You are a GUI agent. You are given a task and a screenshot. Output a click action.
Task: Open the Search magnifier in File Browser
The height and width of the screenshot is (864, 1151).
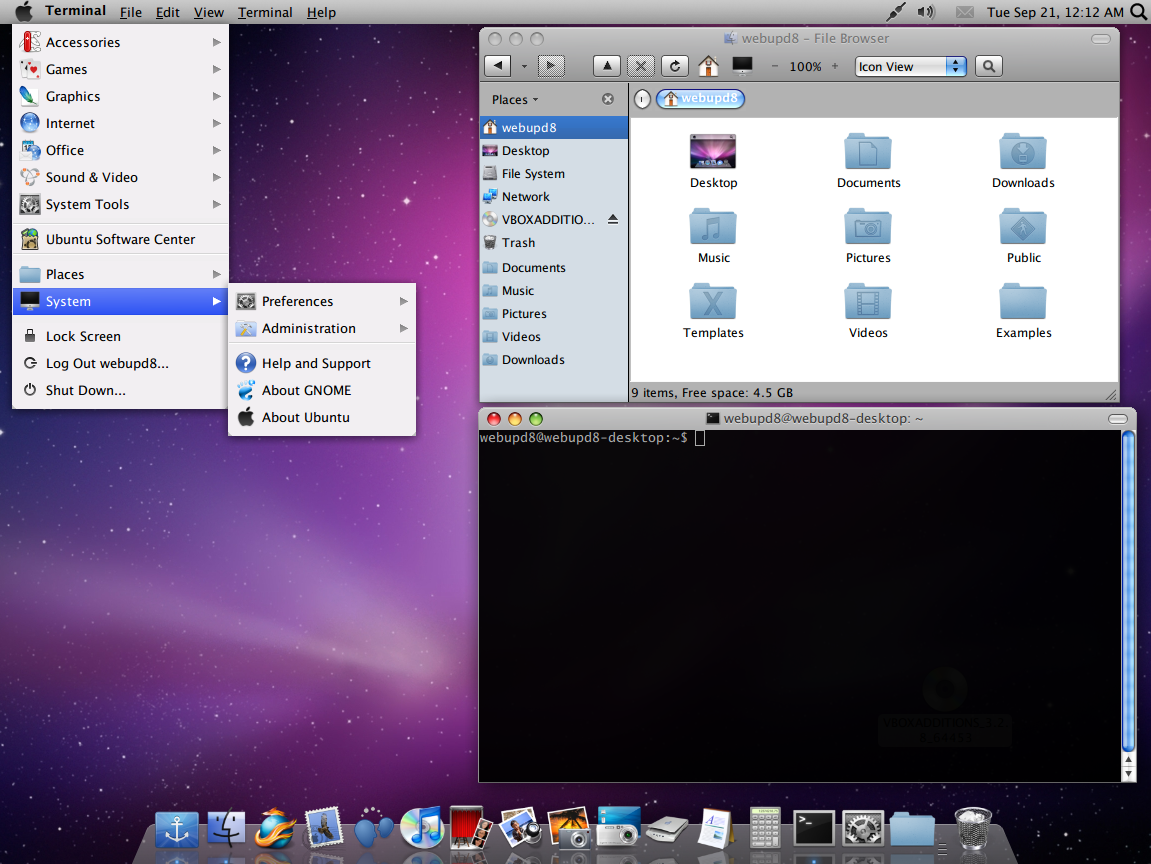tap(988, 66)
